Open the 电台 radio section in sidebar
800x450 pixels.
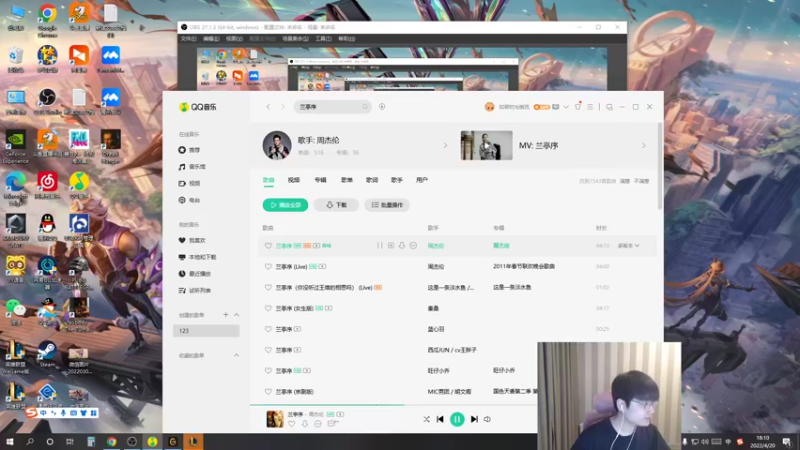[x=189, y=200]
